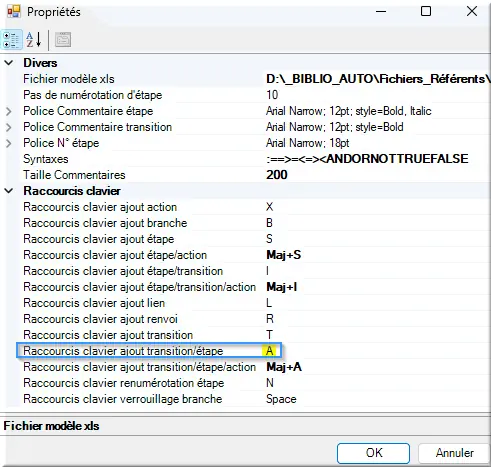Image resolution: width=491 pixels, height=467 pixels.
Task: Select the Pas de numérotation d'étape value
Action: click(377, 95)
